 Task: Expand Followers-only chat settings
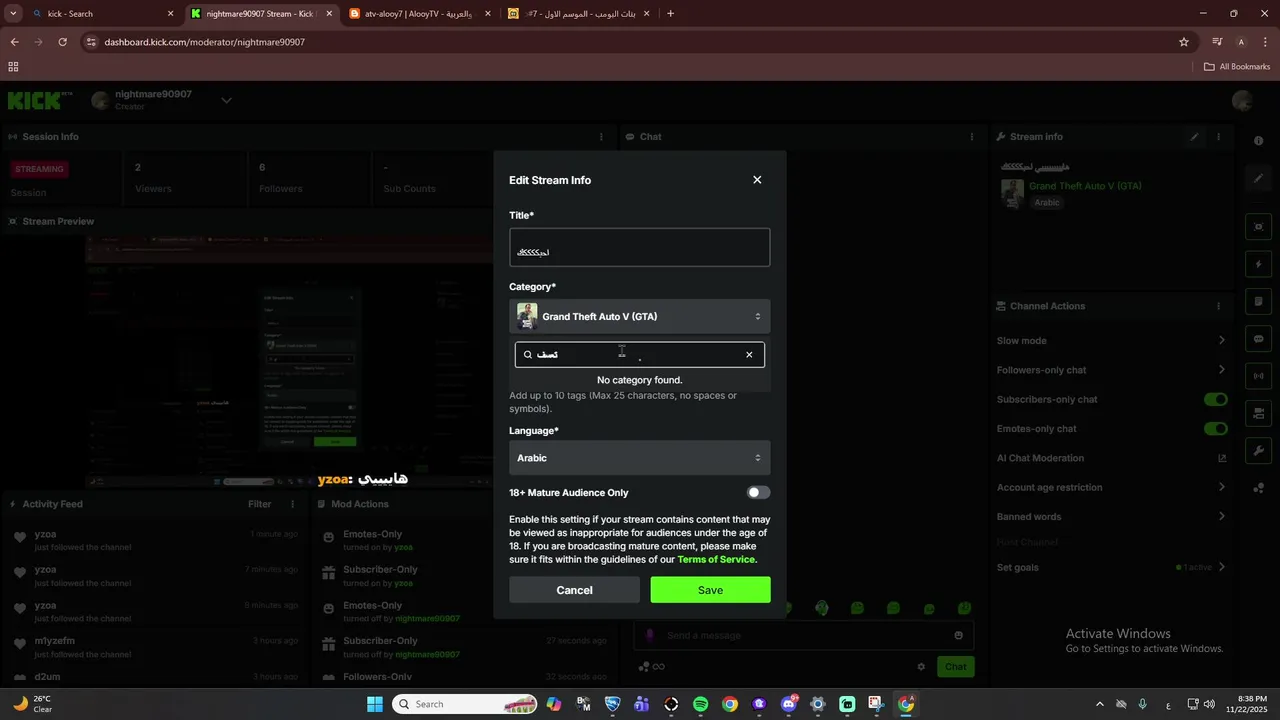(1221, 370)
